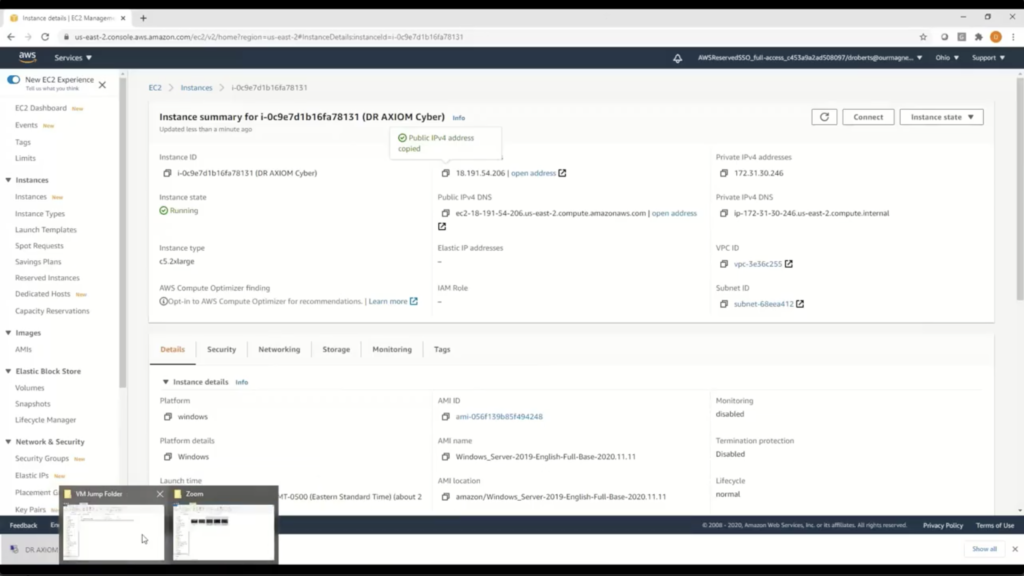Copy the Platform details value Windows

(168, 456)
